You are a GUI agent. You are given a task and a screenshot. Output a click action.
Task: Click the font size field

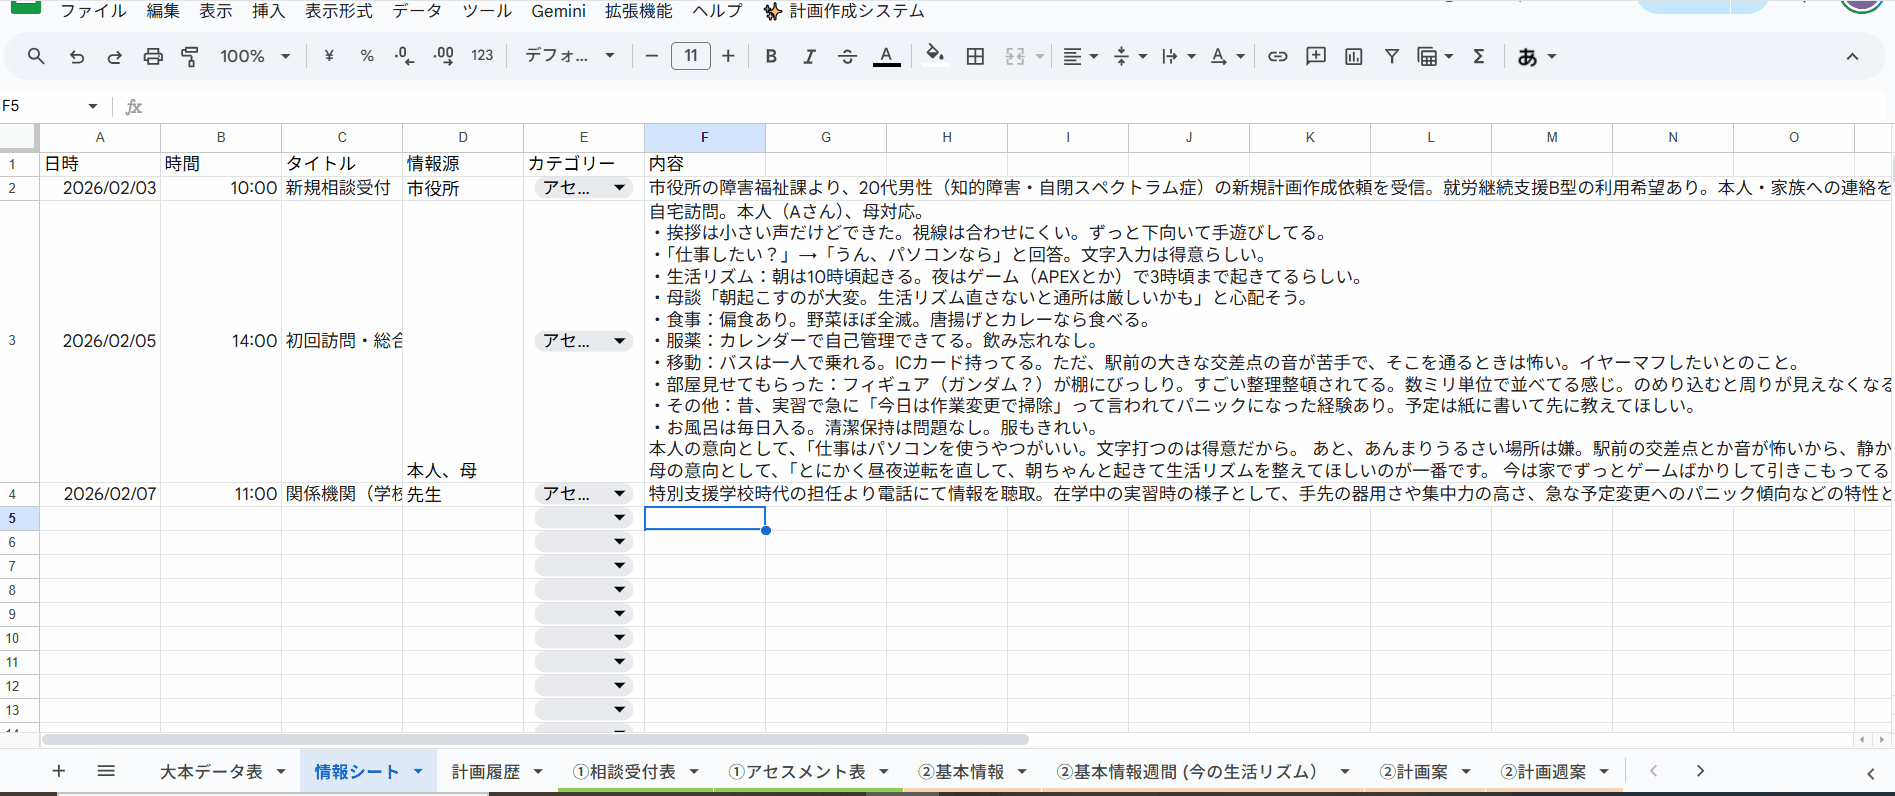pos(691,56)
